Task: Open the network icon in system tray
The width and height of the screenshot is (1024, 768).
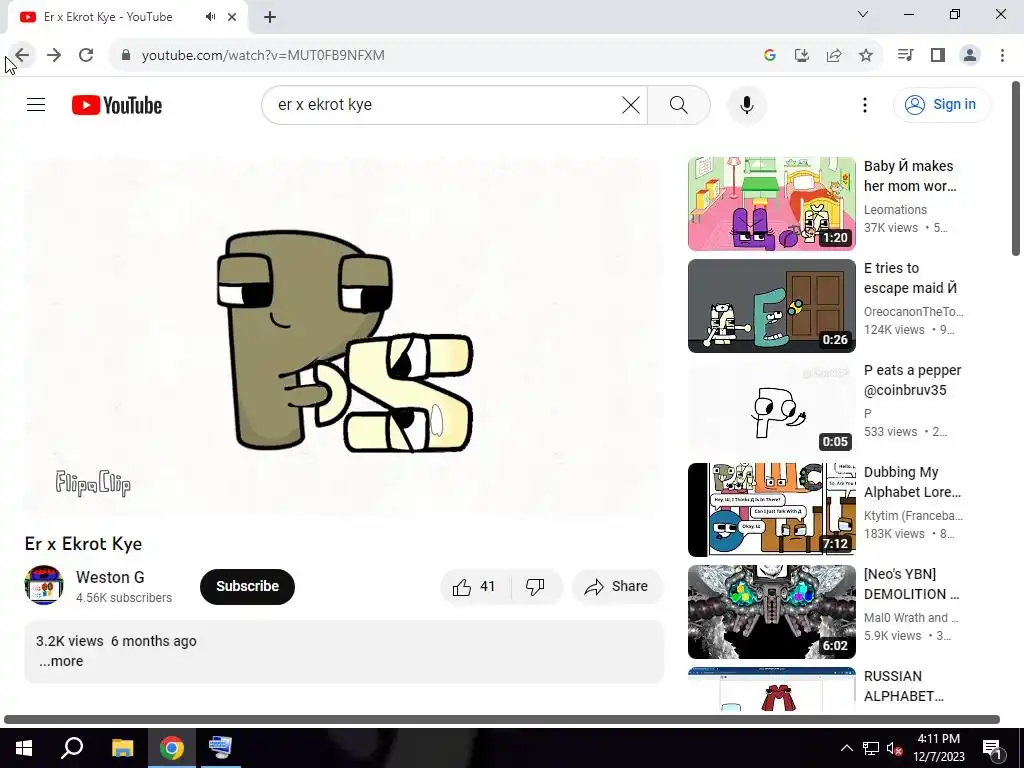Action: [871, 748]
